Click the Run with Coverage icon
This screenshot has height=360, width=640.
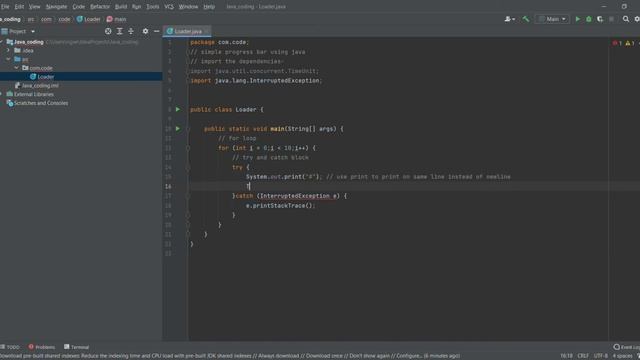tap(600, 19)
